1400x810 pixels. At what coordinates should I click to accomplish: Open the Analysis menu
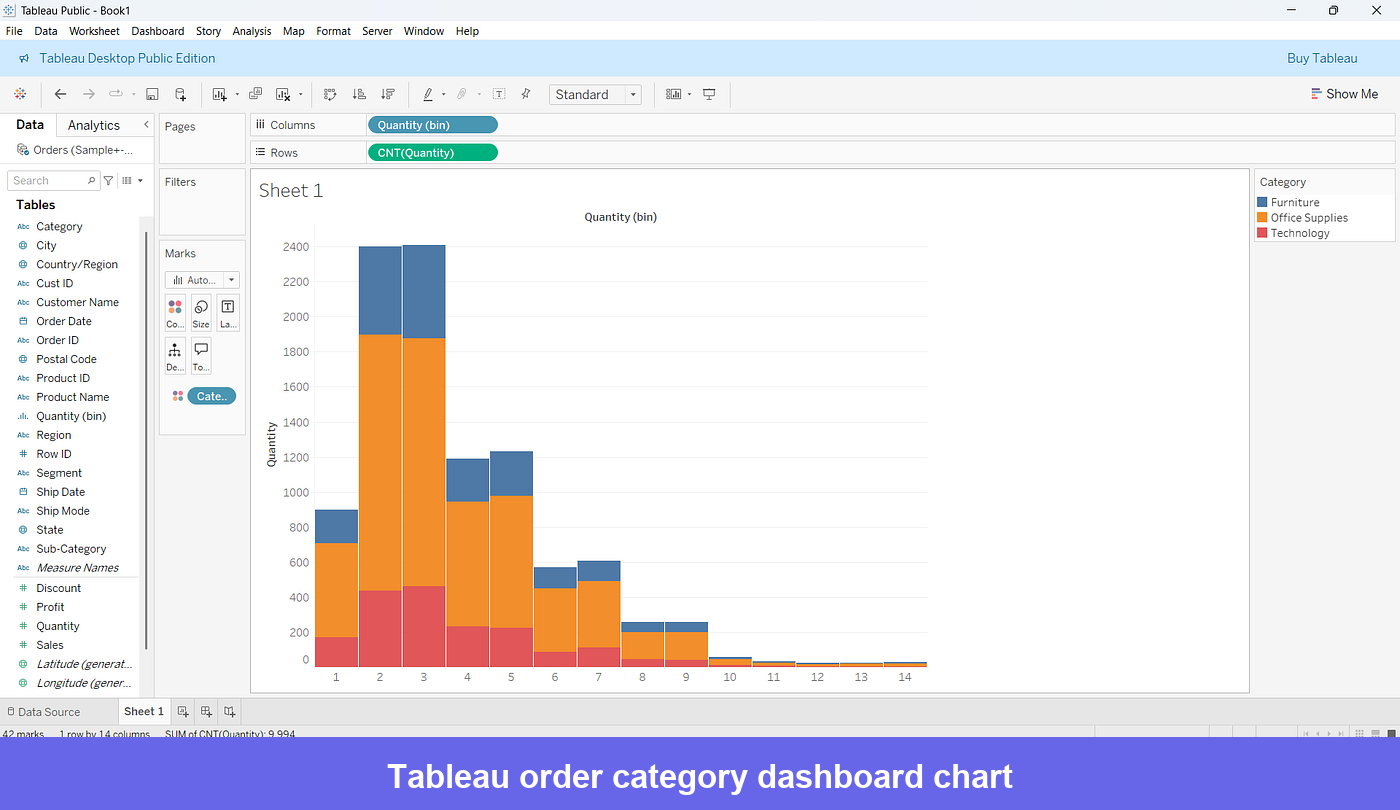pyautogui.click(x=251, y=31)
